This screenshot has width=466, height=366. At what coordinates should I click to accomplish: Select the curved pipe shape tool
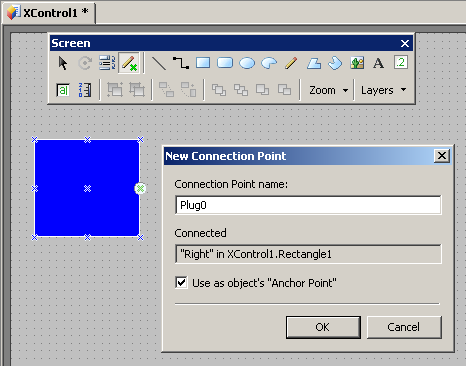point(335,63)
